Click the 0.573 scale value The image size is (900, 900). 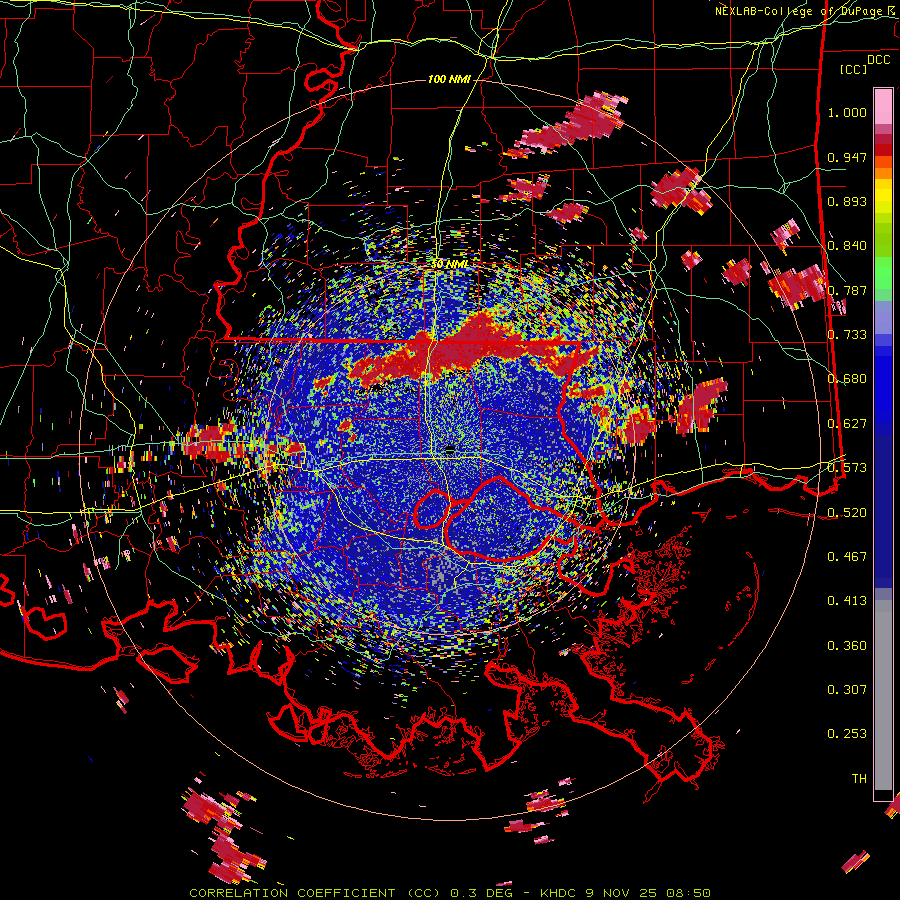click(847, 468)
